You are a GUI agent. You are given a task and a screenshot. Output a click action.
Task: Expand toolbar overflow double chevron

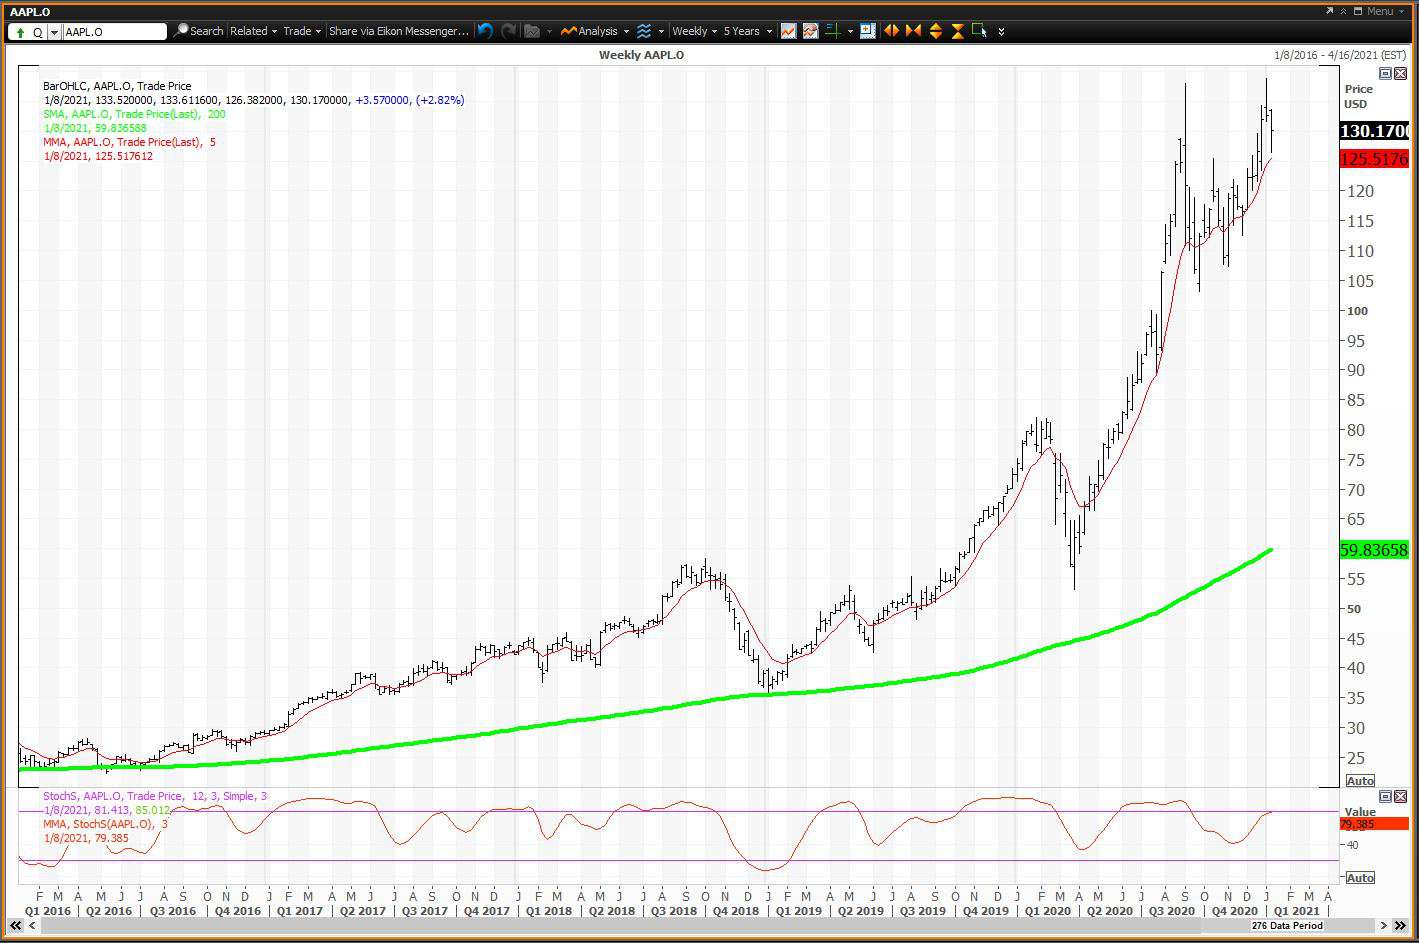pos(1001,32)
